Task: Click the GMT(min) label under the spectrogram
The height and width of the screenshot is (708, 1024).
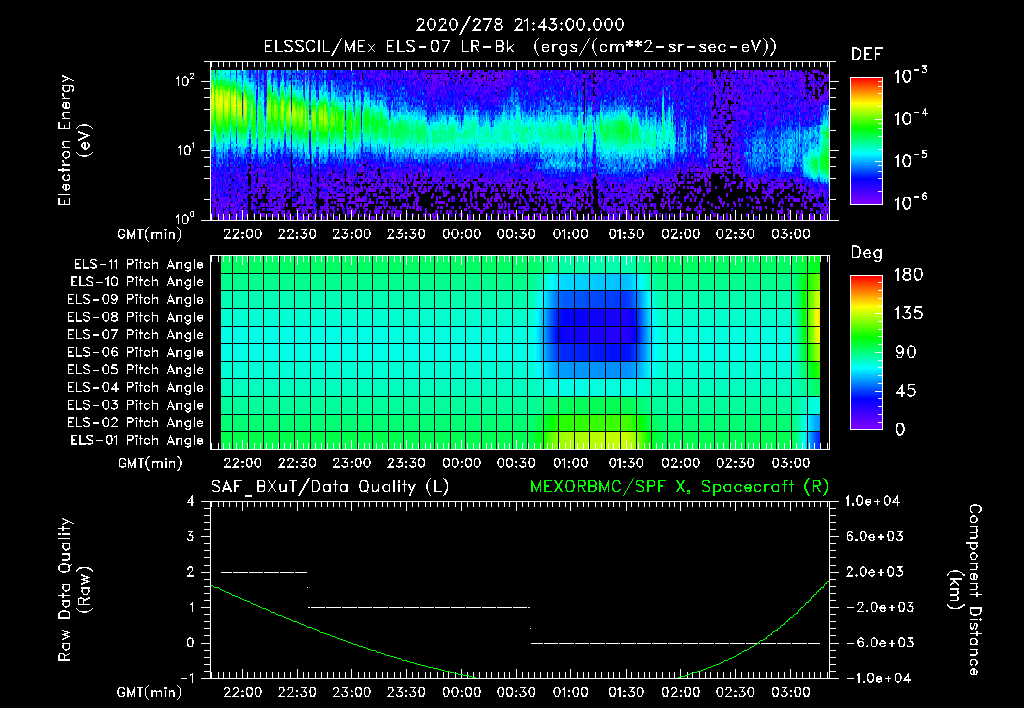Action: 150,235
